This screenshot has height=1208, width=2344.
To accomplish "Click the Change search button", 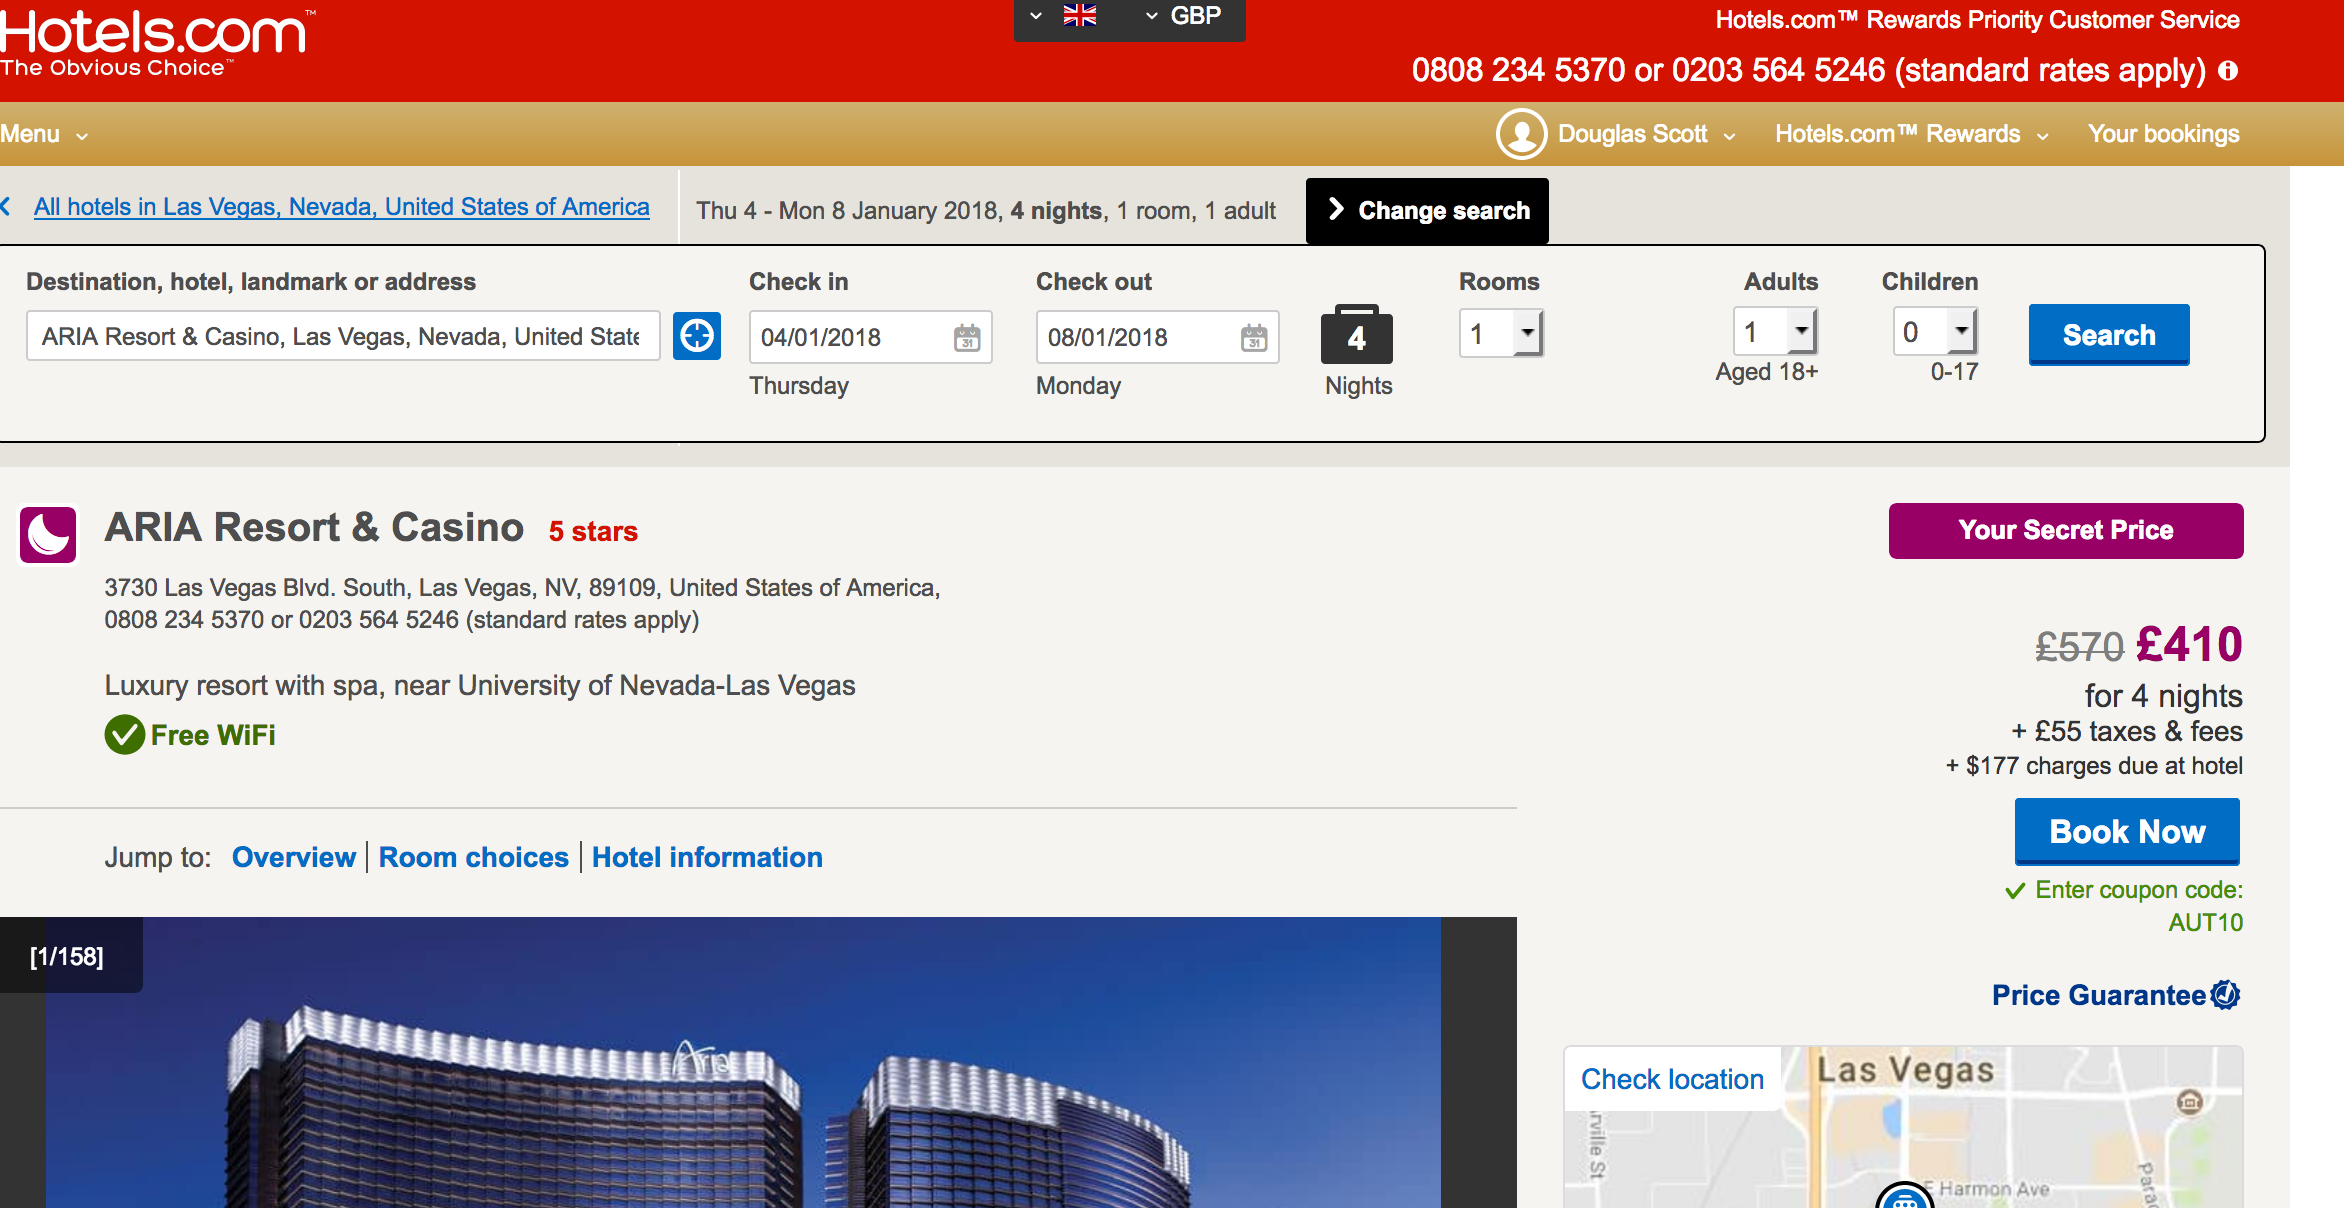I will 1427,211.
